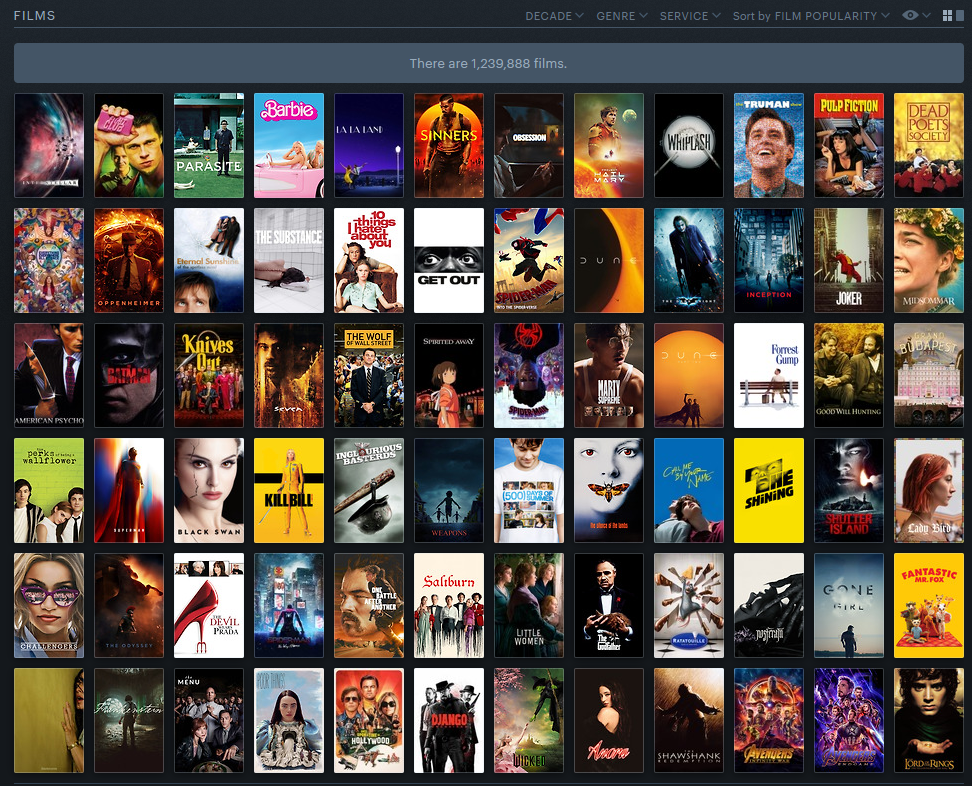
Task: Open The Godfather poster
Action: (x=609, y=606)
